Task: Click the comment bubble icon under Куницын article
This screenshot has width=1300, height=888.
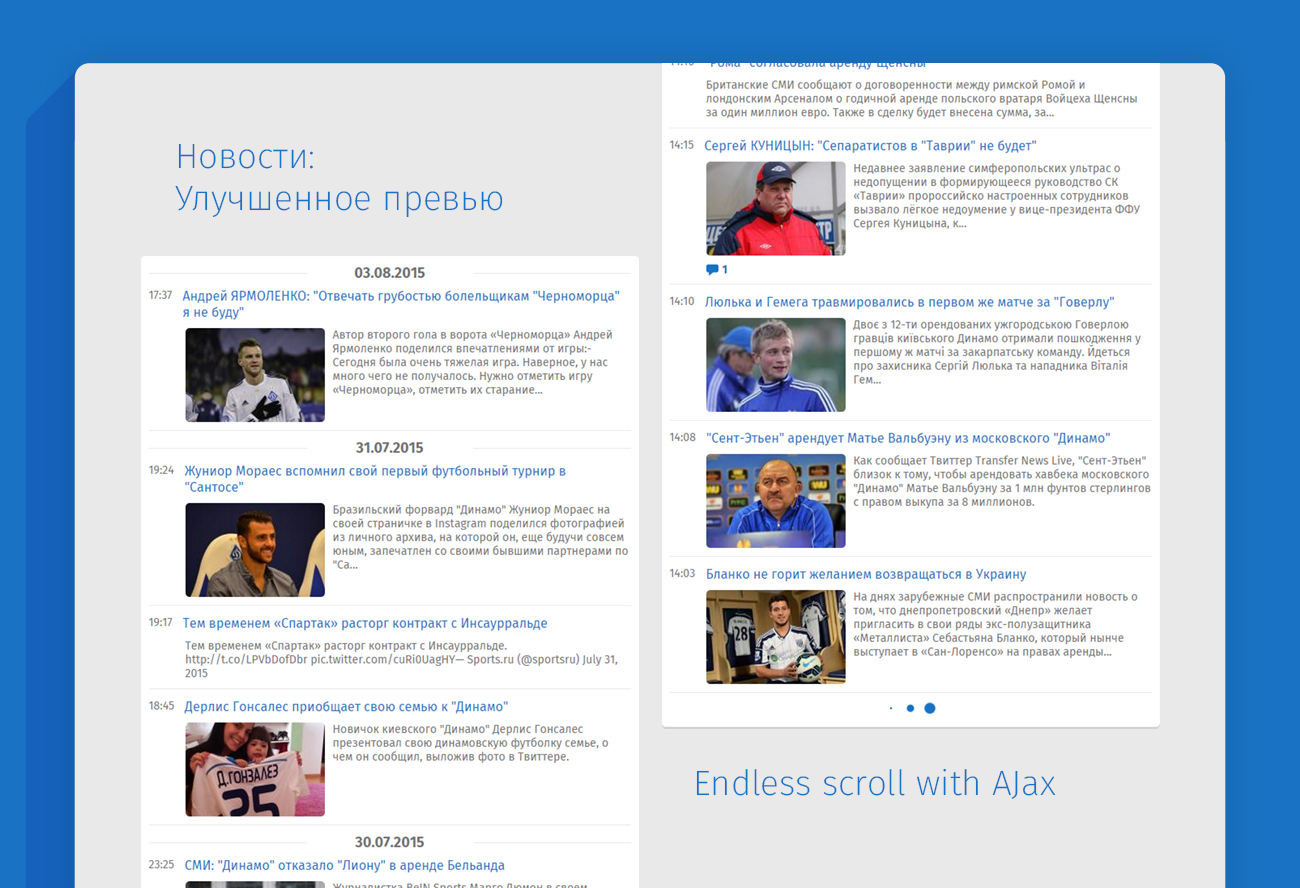Action: [x=712, y=269]
